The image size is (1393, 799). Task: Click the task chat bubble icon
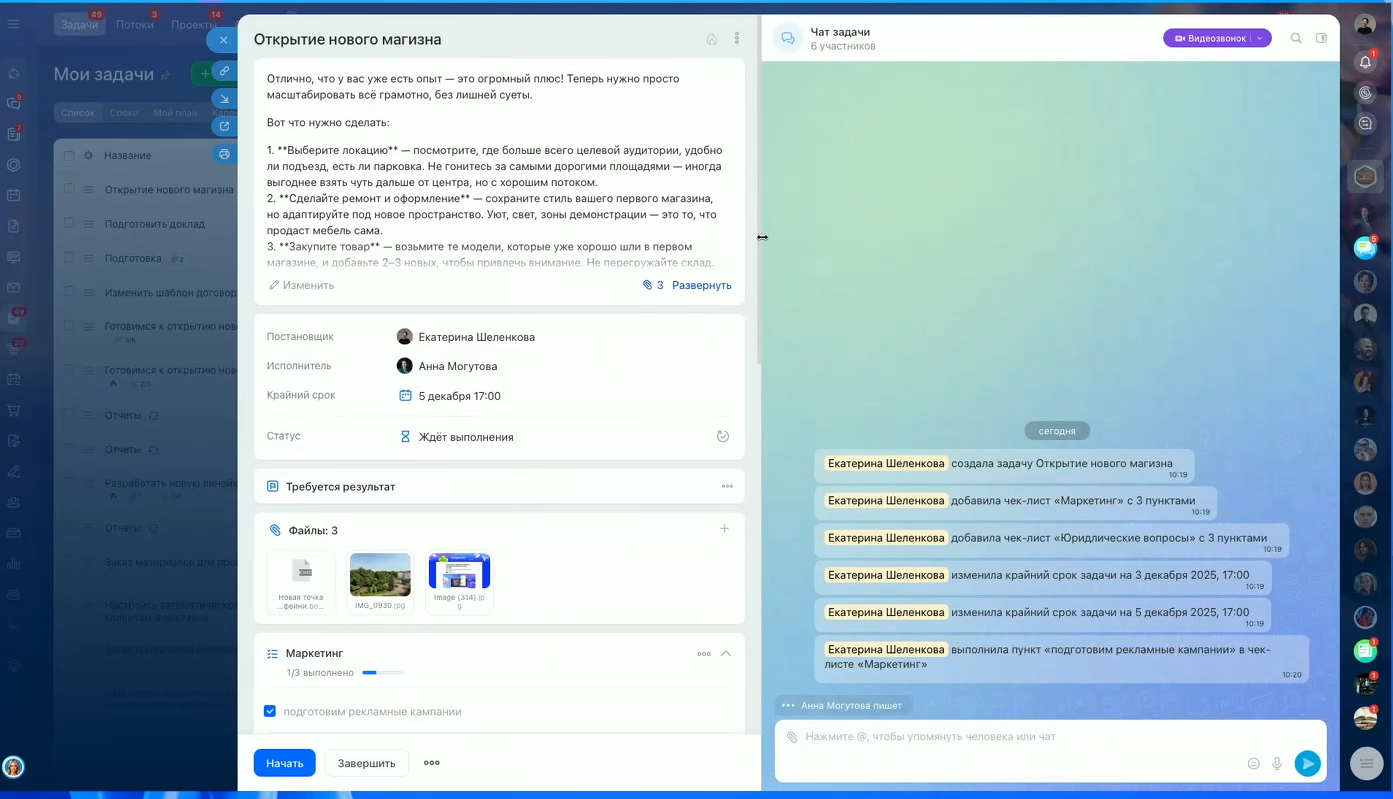(x=788, y=39)
